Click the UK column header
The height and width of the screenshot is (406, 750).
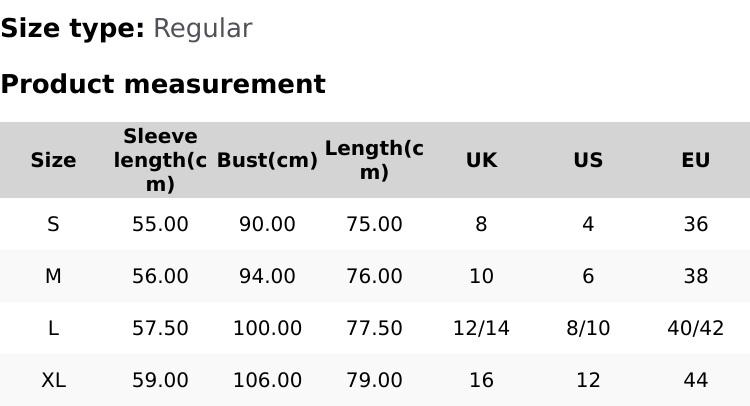pos(481,160)
